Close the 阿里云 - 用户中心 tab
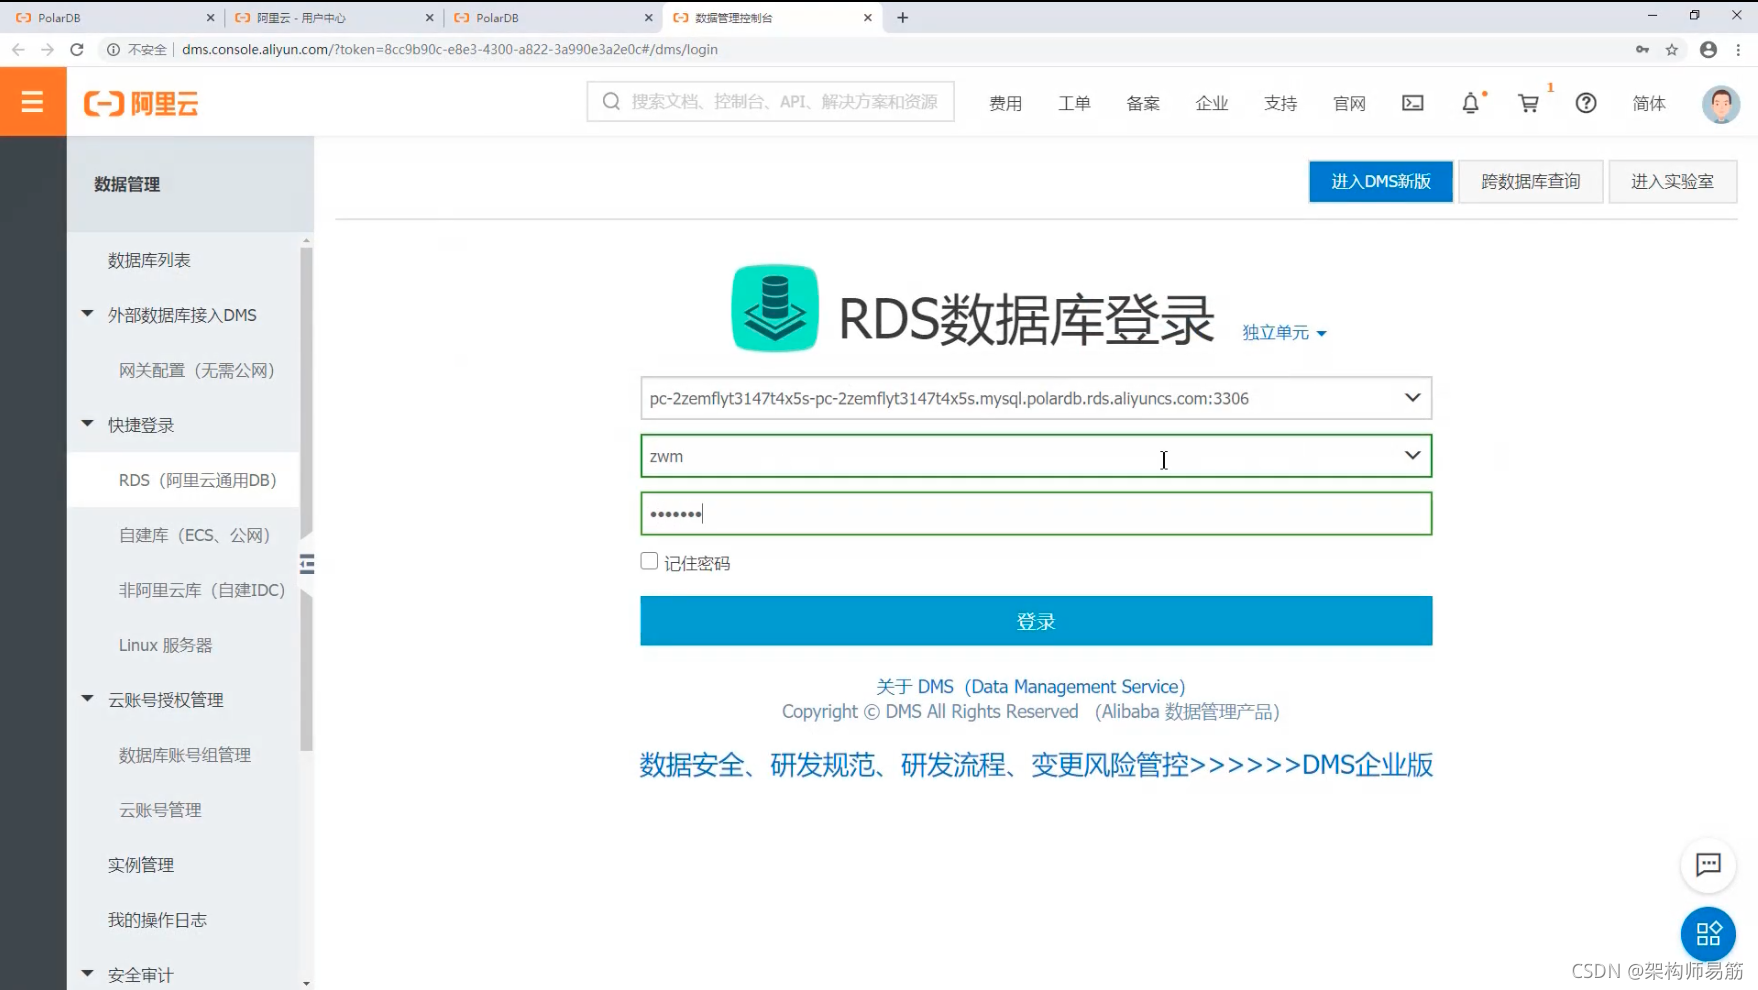The image size is (1758, 990). (x=429, y=17)
